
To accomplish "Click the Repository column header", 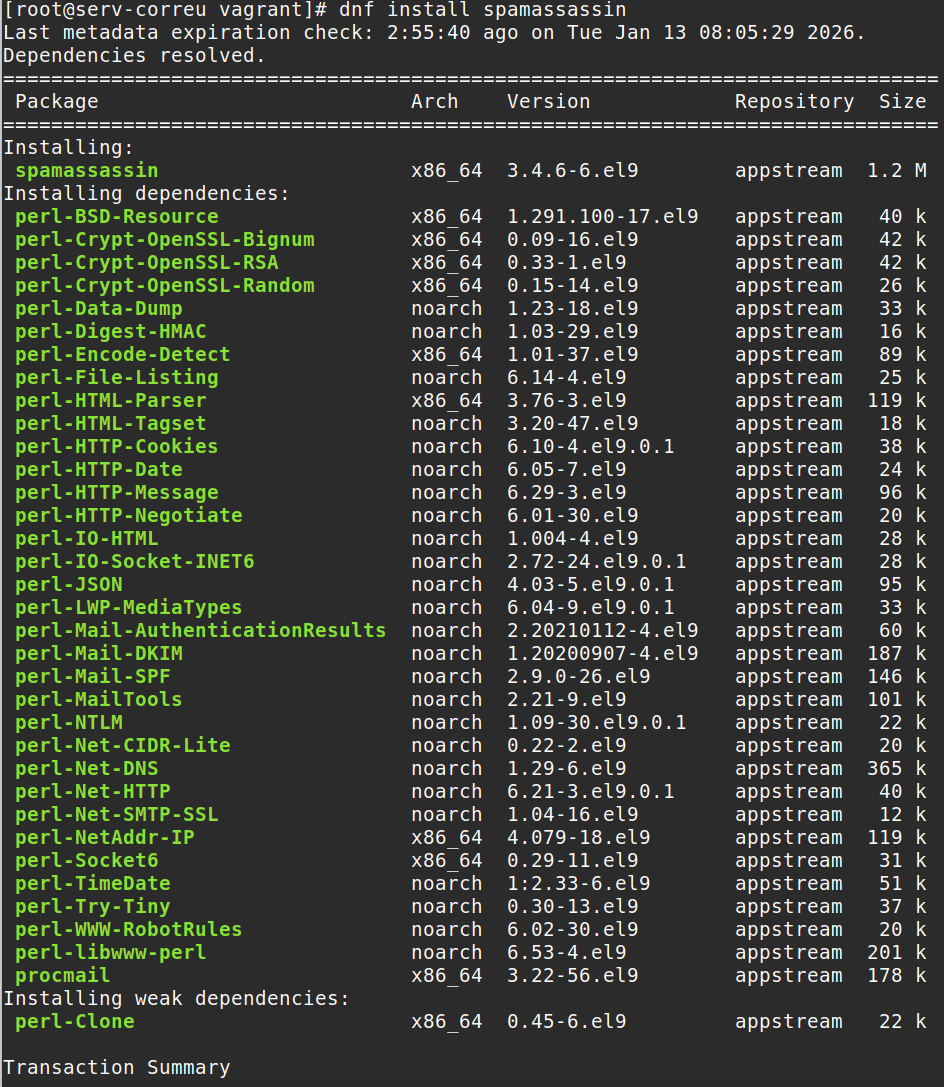I will [x=793, y=101].
